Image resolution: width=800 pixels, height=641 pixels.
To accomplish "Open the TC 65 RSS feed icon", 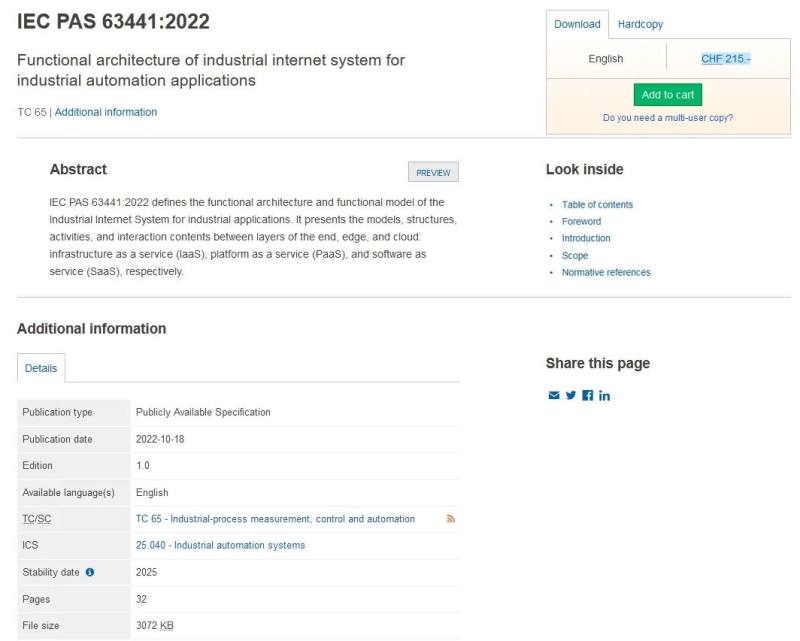I will [451, 519].
